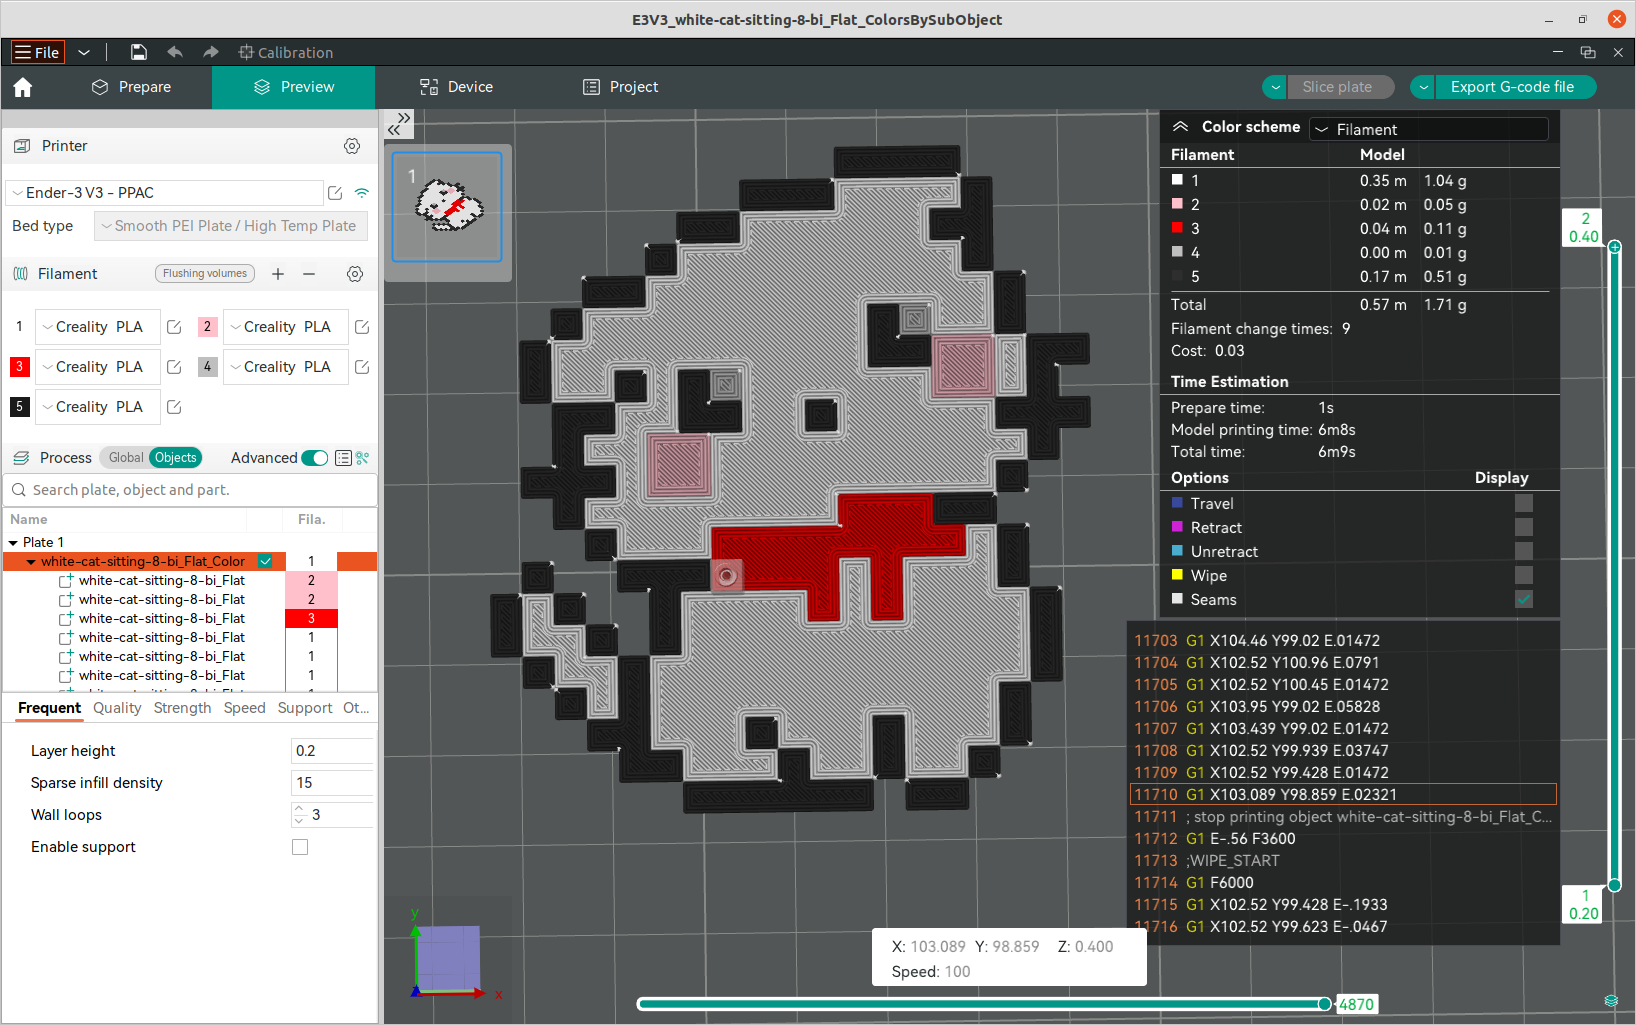Uncheck the Seams display checkbox
This screenshot has height=1025, width=1636.
coord(1524,600)
